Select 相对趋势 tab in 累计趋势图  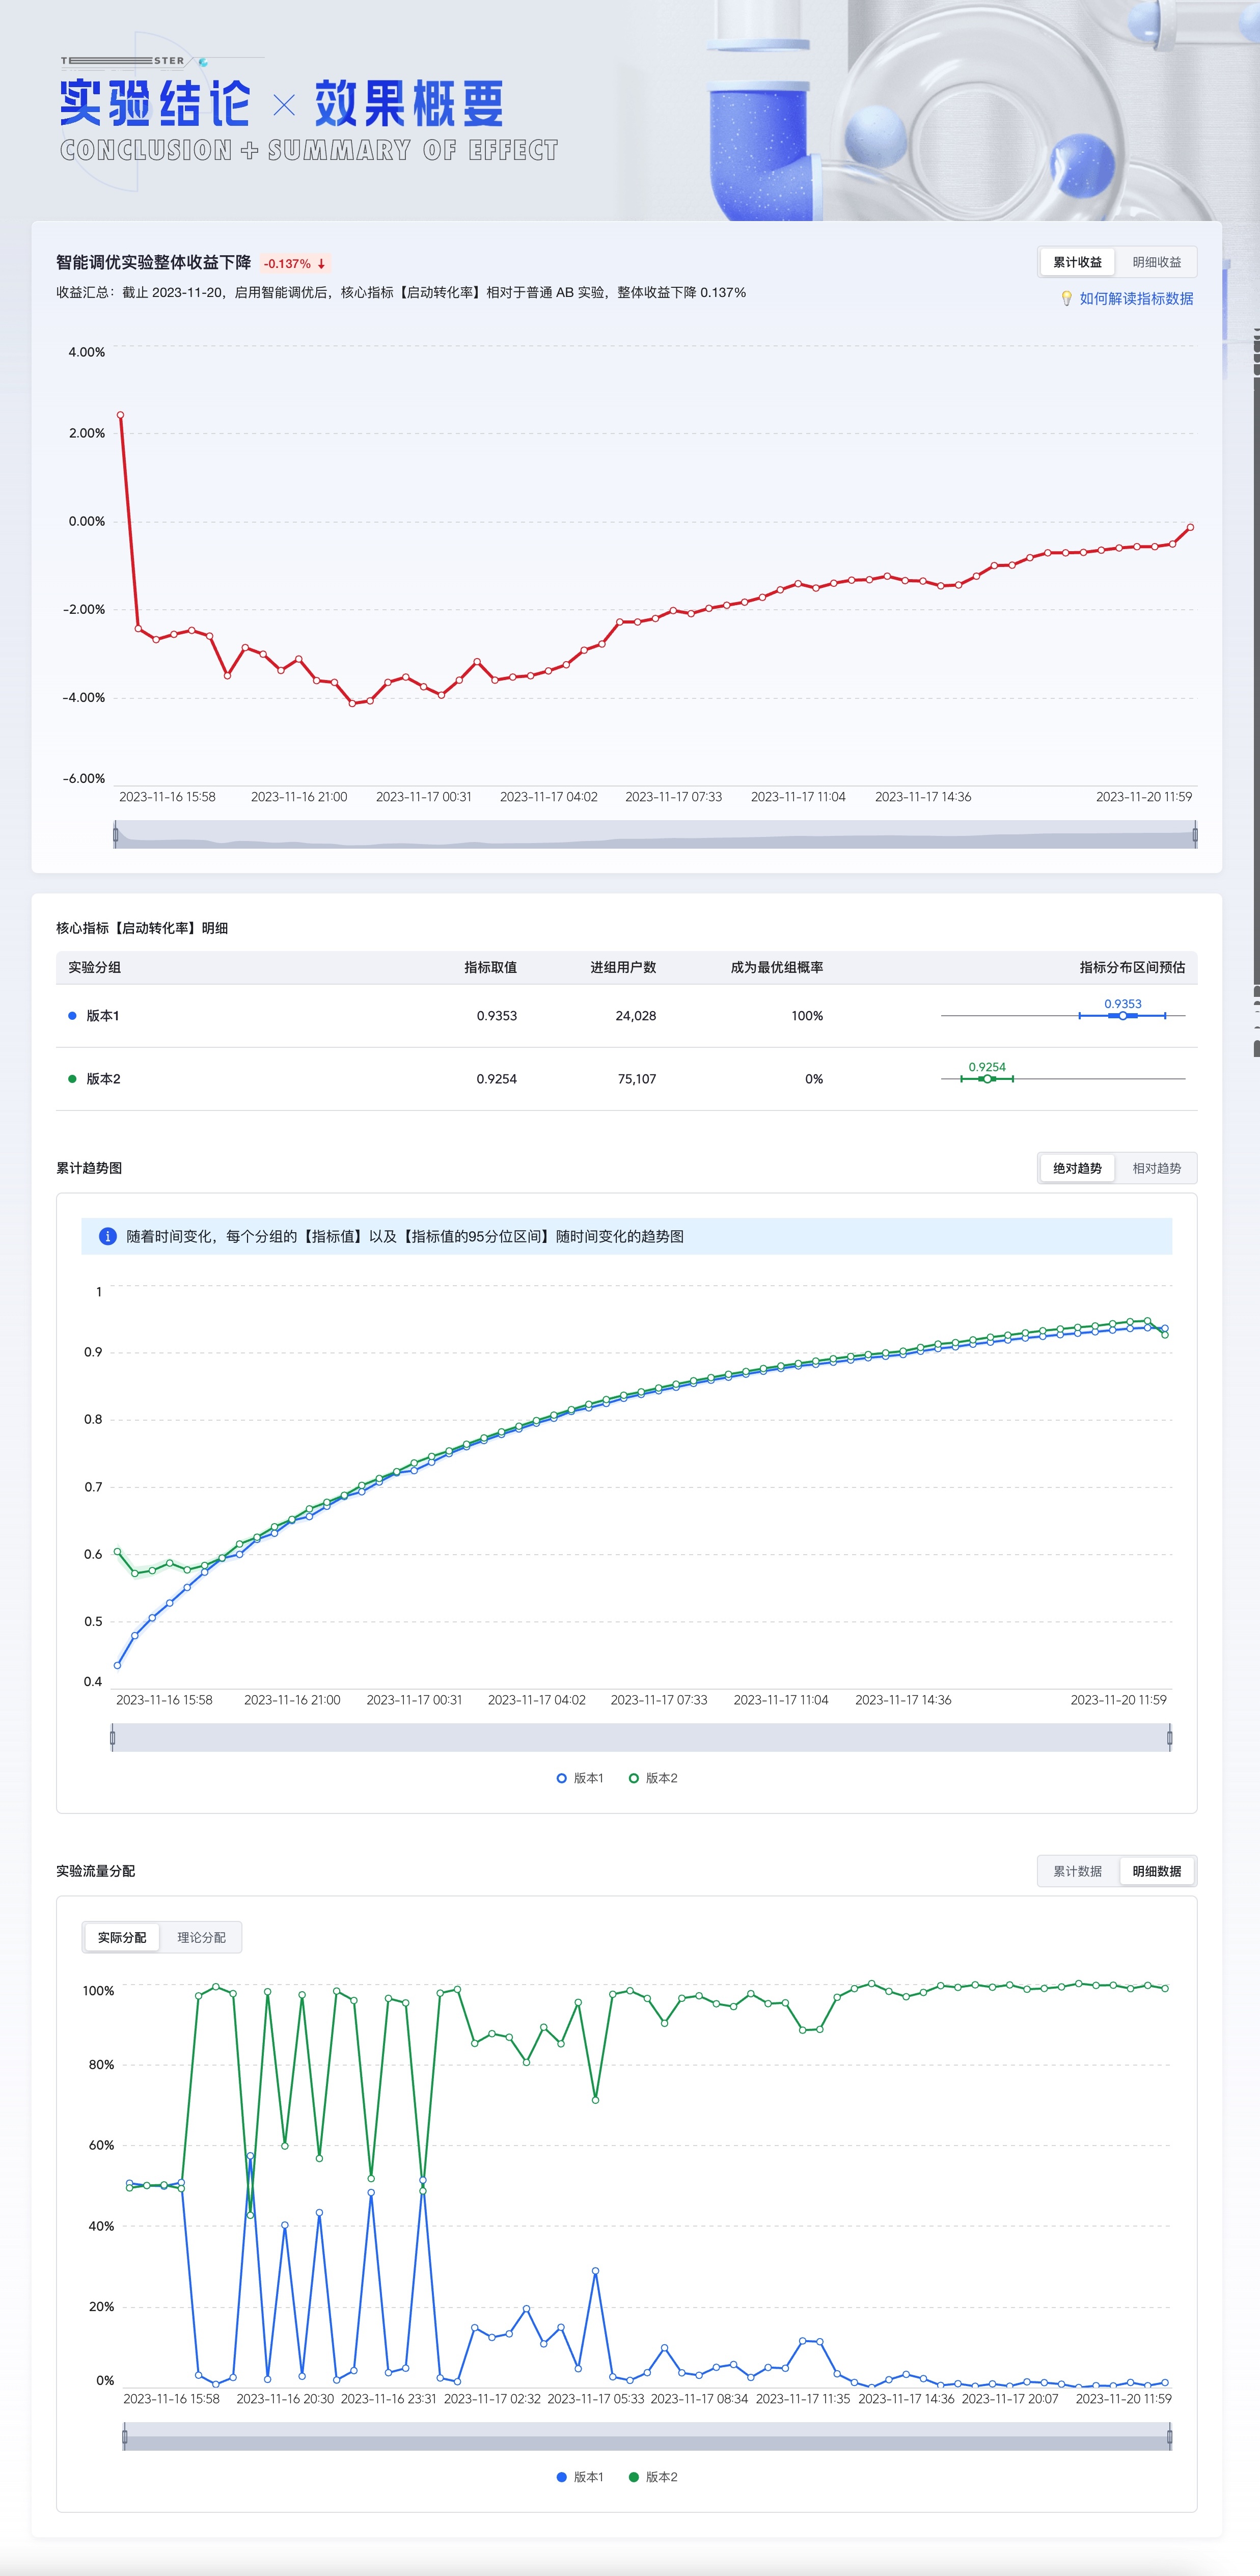click(x=1156, y=1168)
